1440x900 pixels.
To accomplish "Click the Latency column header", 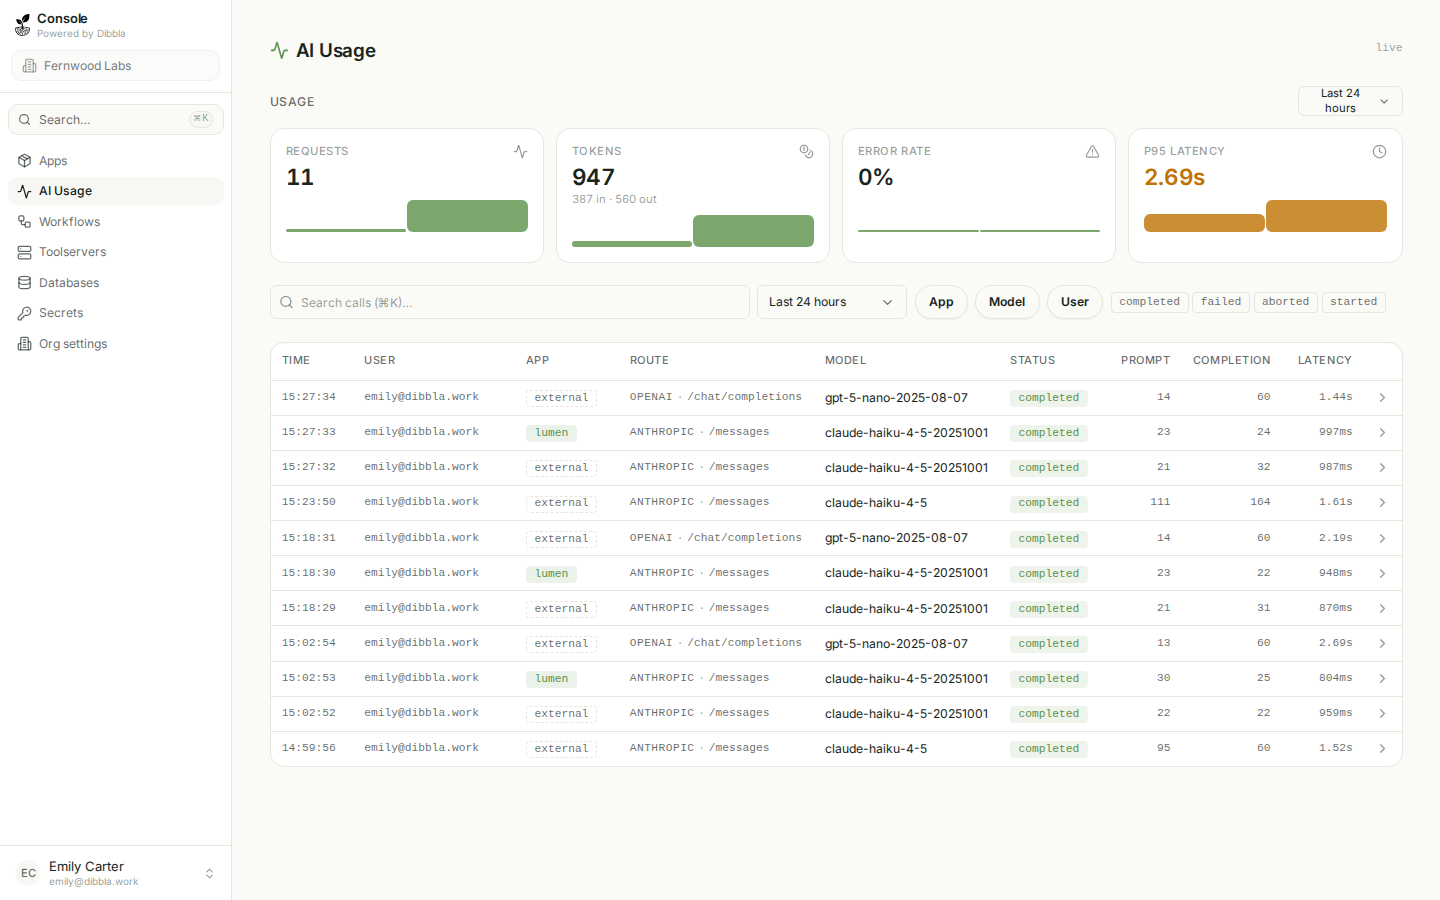I will click(x=1324, y=361).
